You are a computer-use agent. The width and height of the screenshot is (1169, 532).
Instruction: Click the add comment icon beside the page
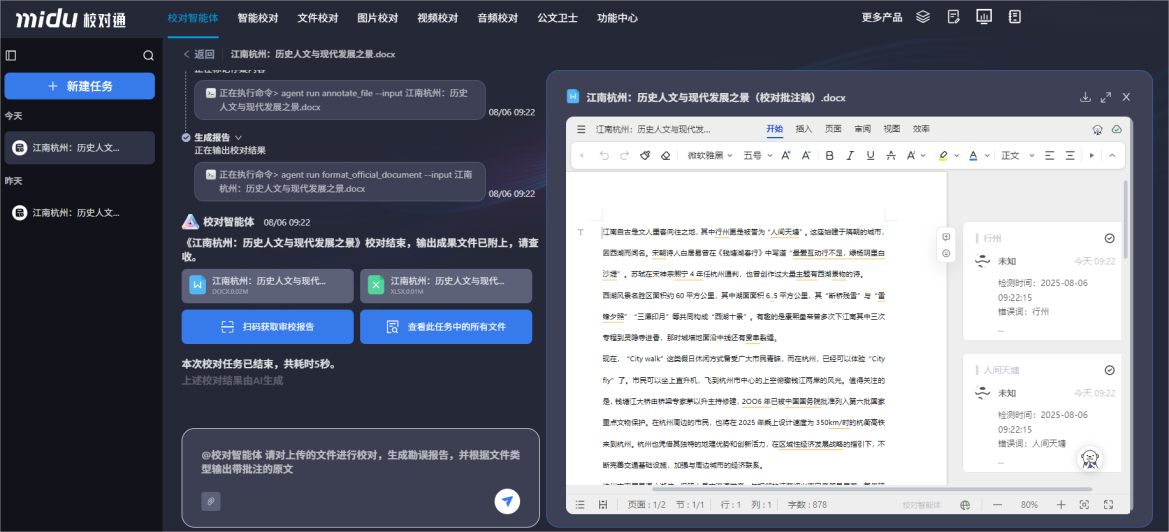(946, 237)
